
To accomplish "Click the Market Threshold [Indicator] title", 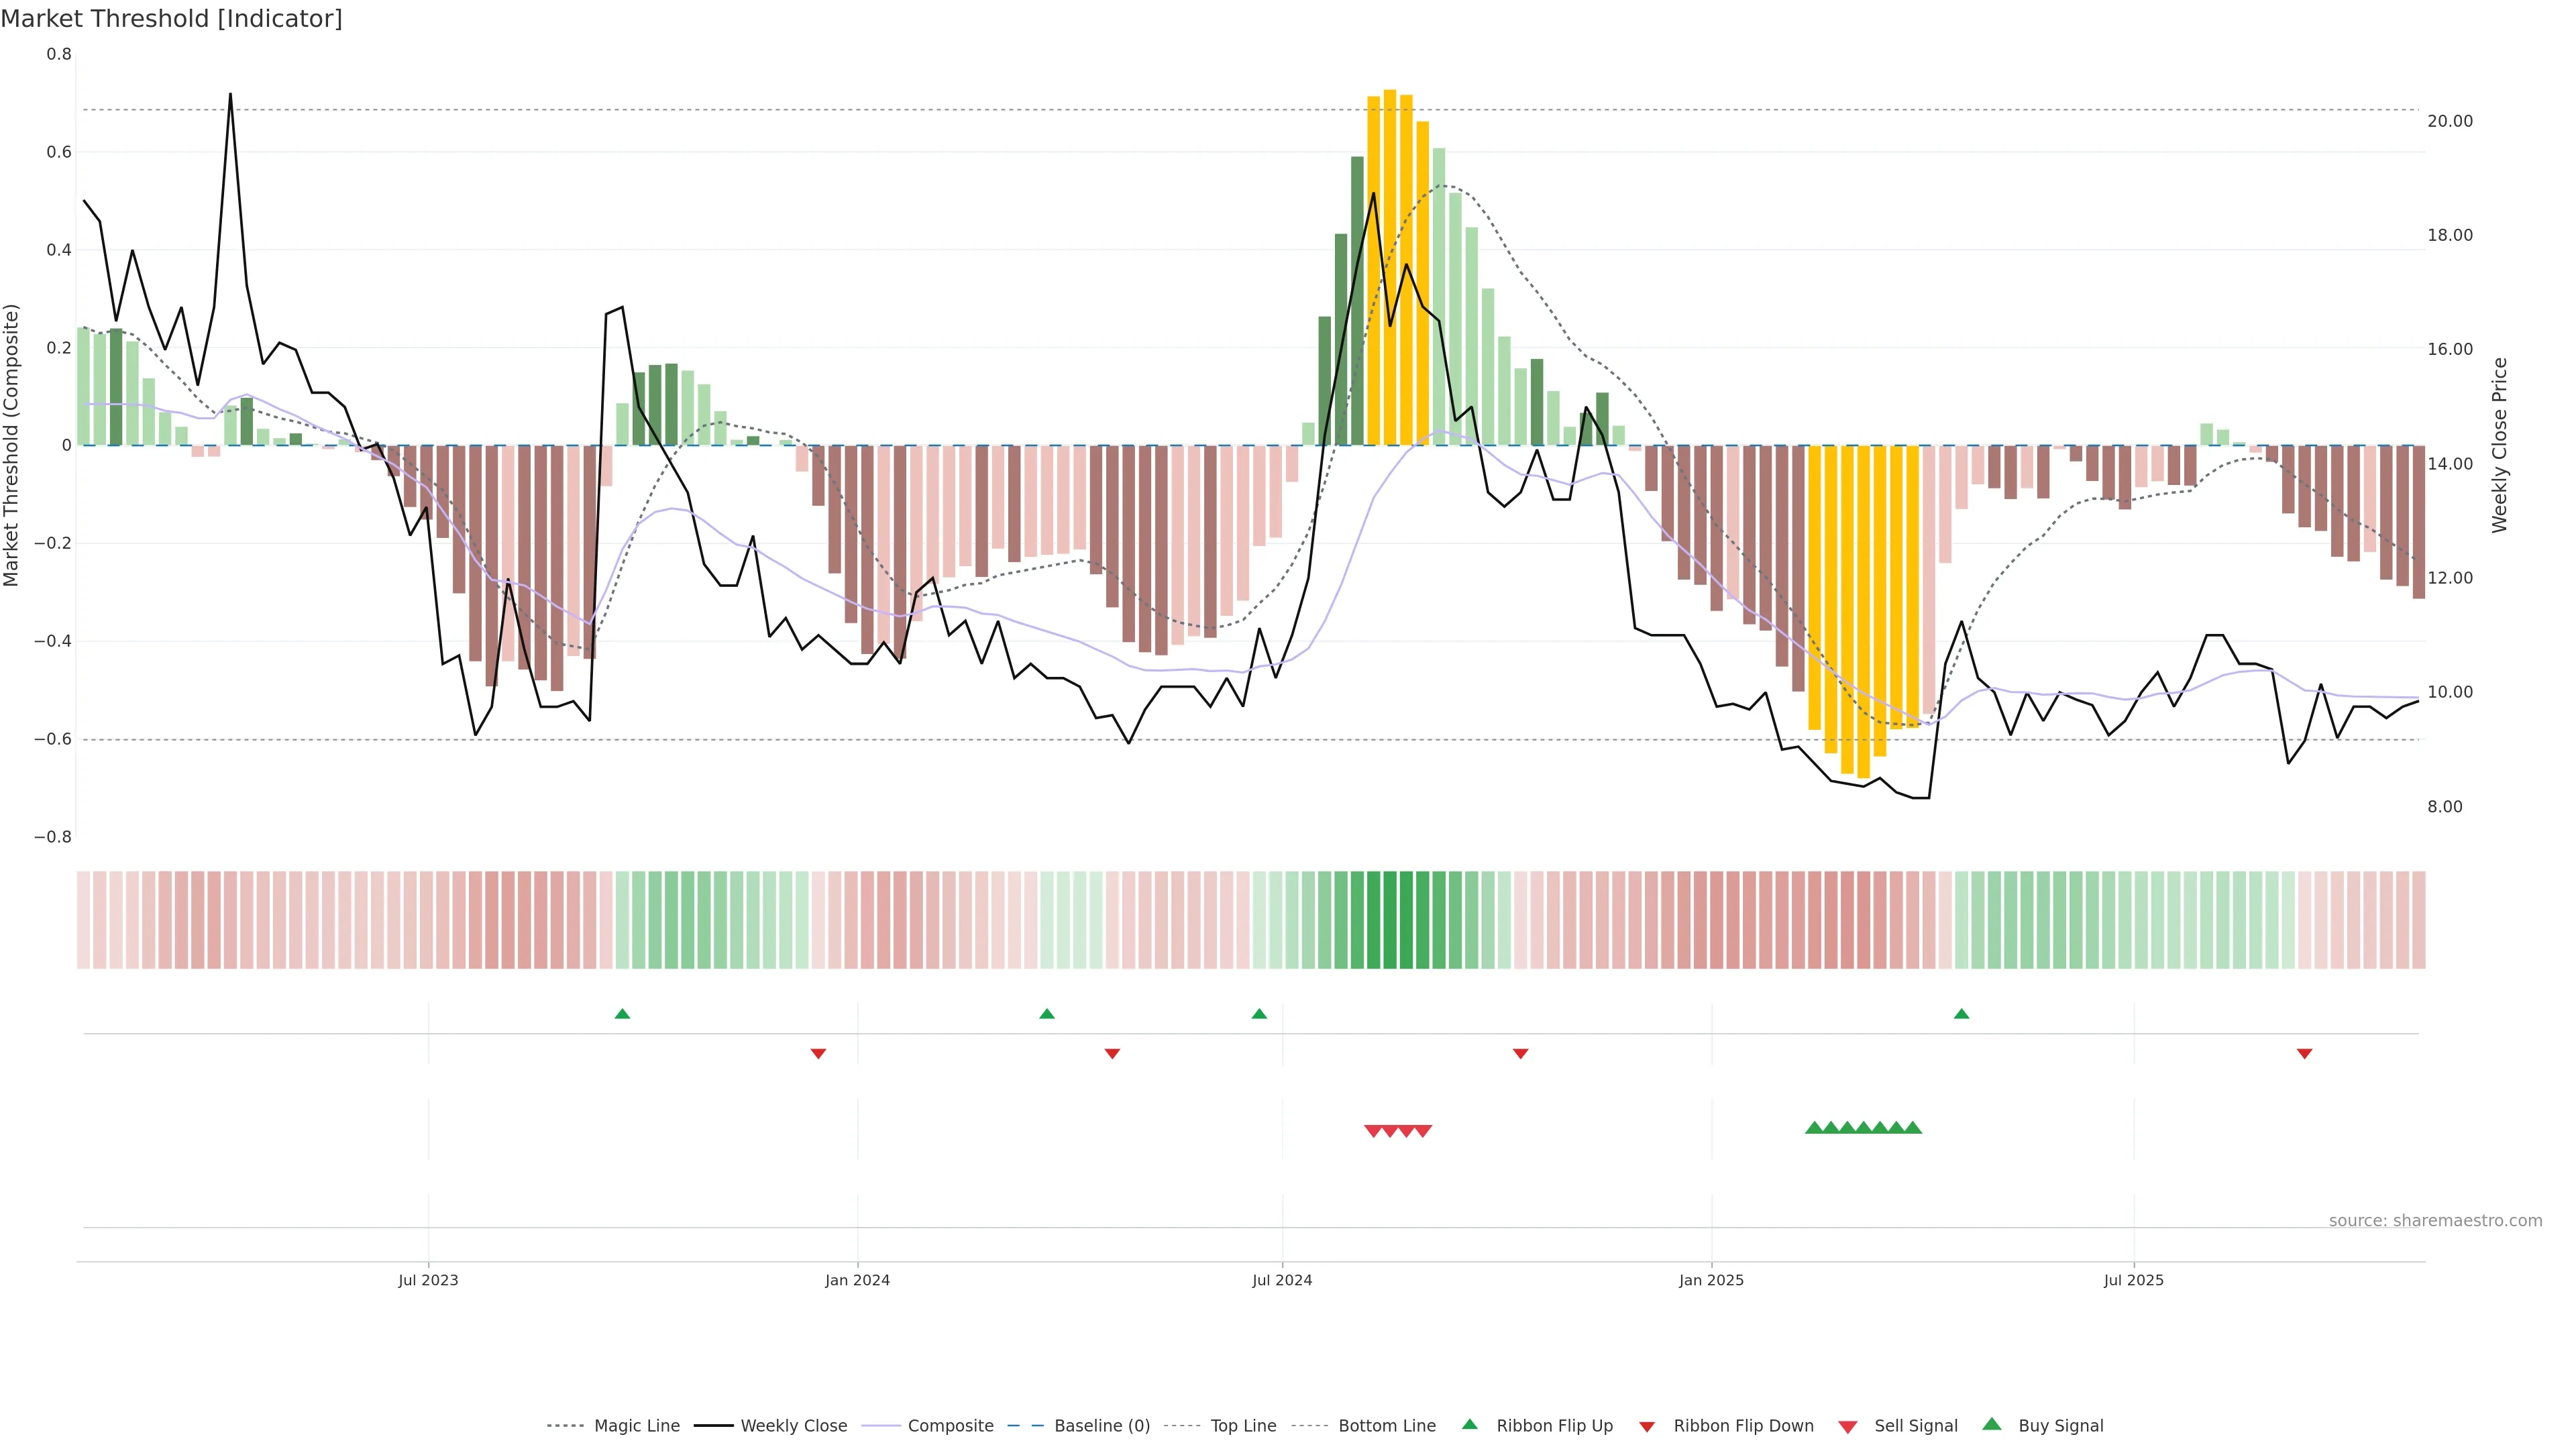I will pos(171,19).
